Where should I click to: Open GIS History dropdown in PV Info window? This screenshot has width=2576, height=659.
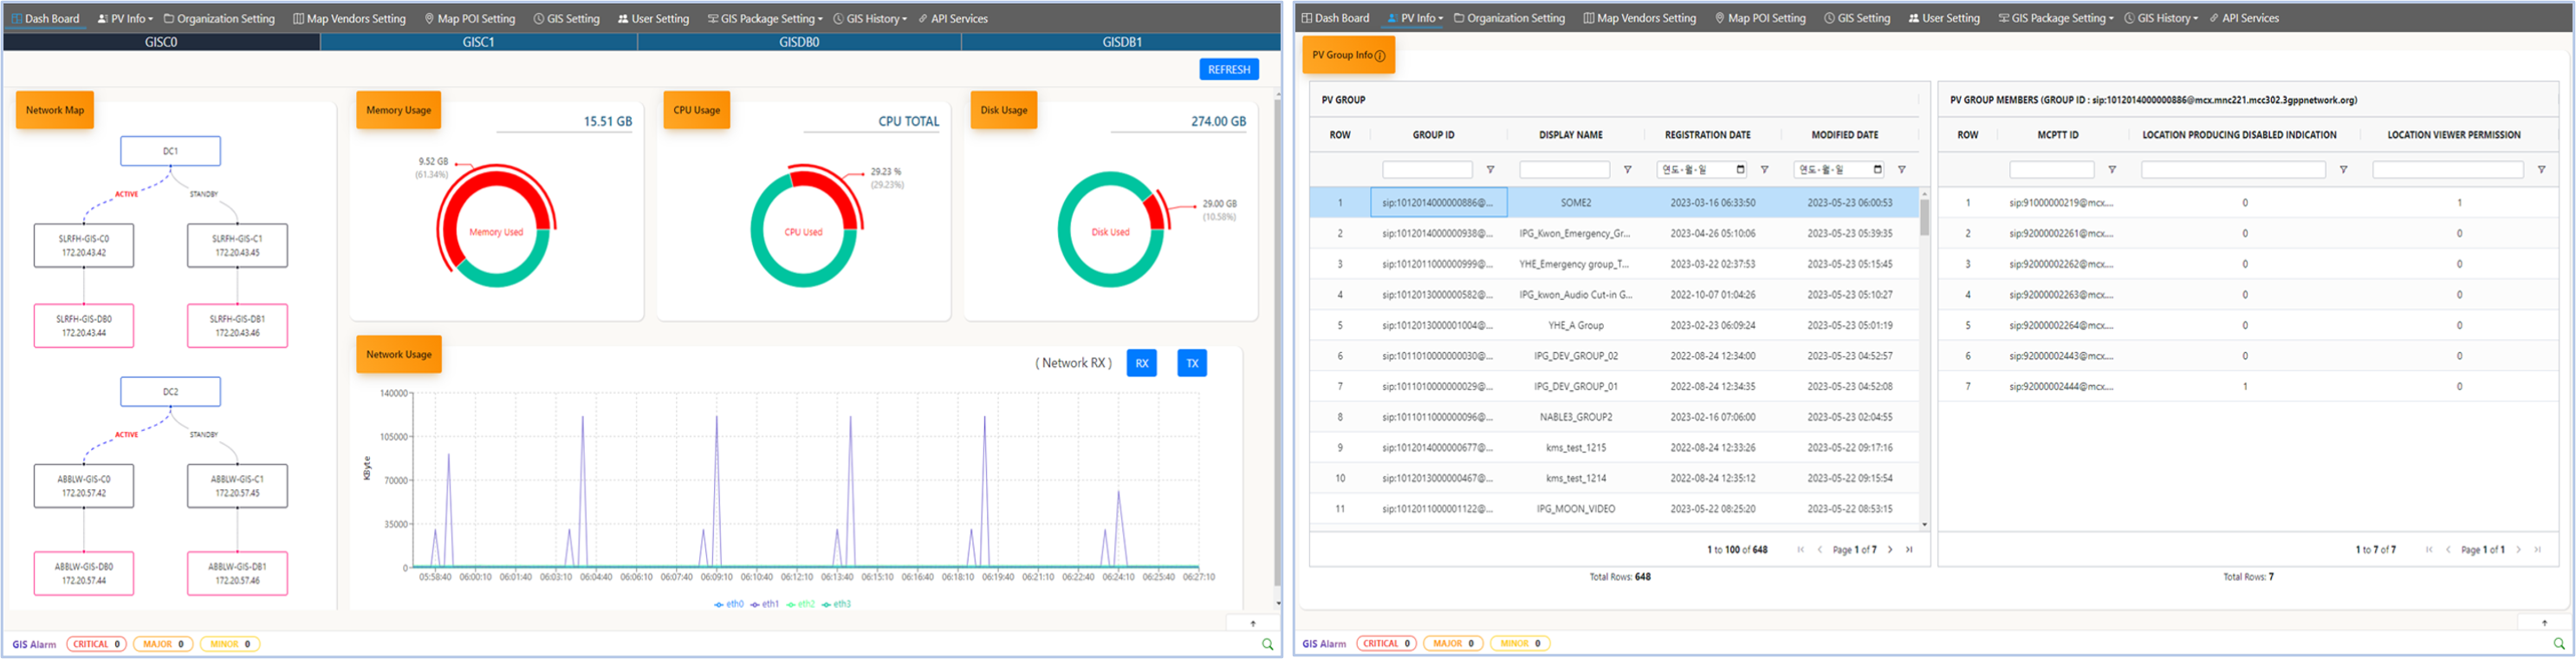2161,18
